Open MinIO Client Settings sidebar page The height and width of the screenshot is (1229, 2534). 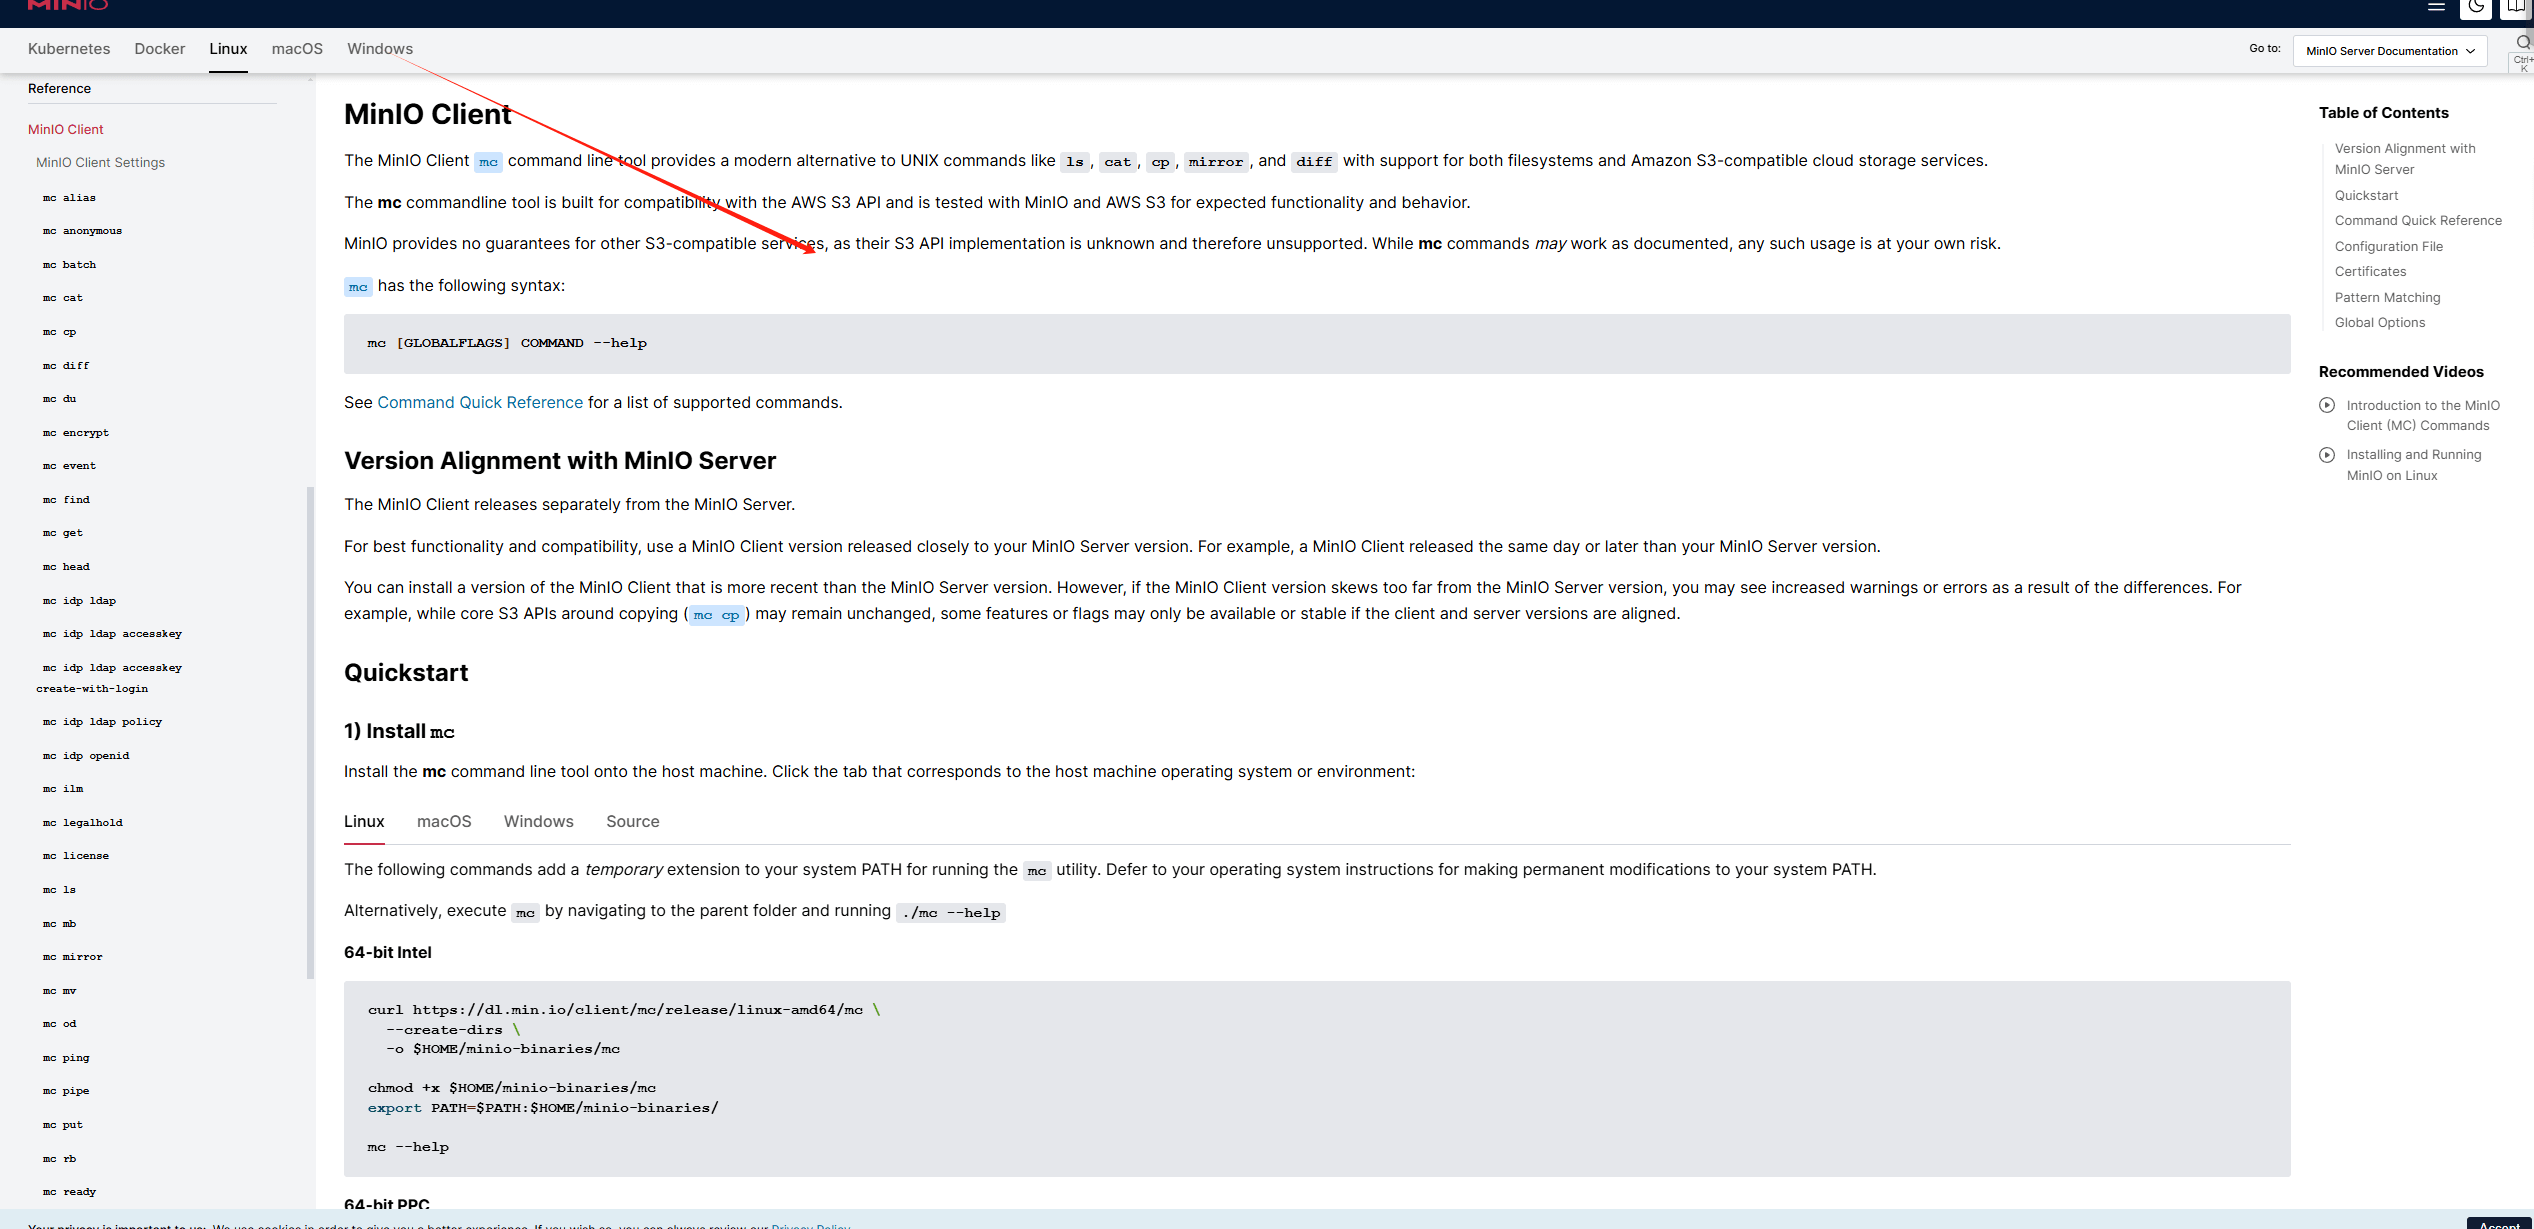100,162
